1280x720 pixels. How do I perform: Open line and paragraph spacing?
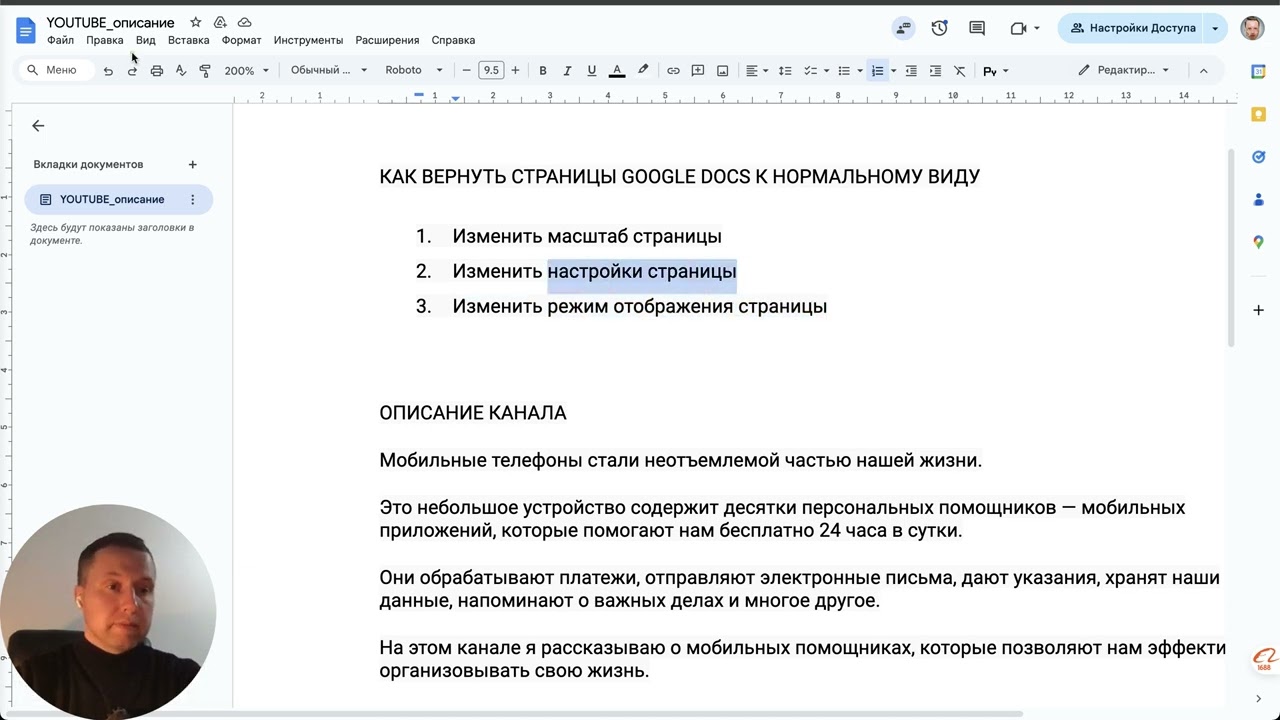pyautogui.click(x=785, y=71)
